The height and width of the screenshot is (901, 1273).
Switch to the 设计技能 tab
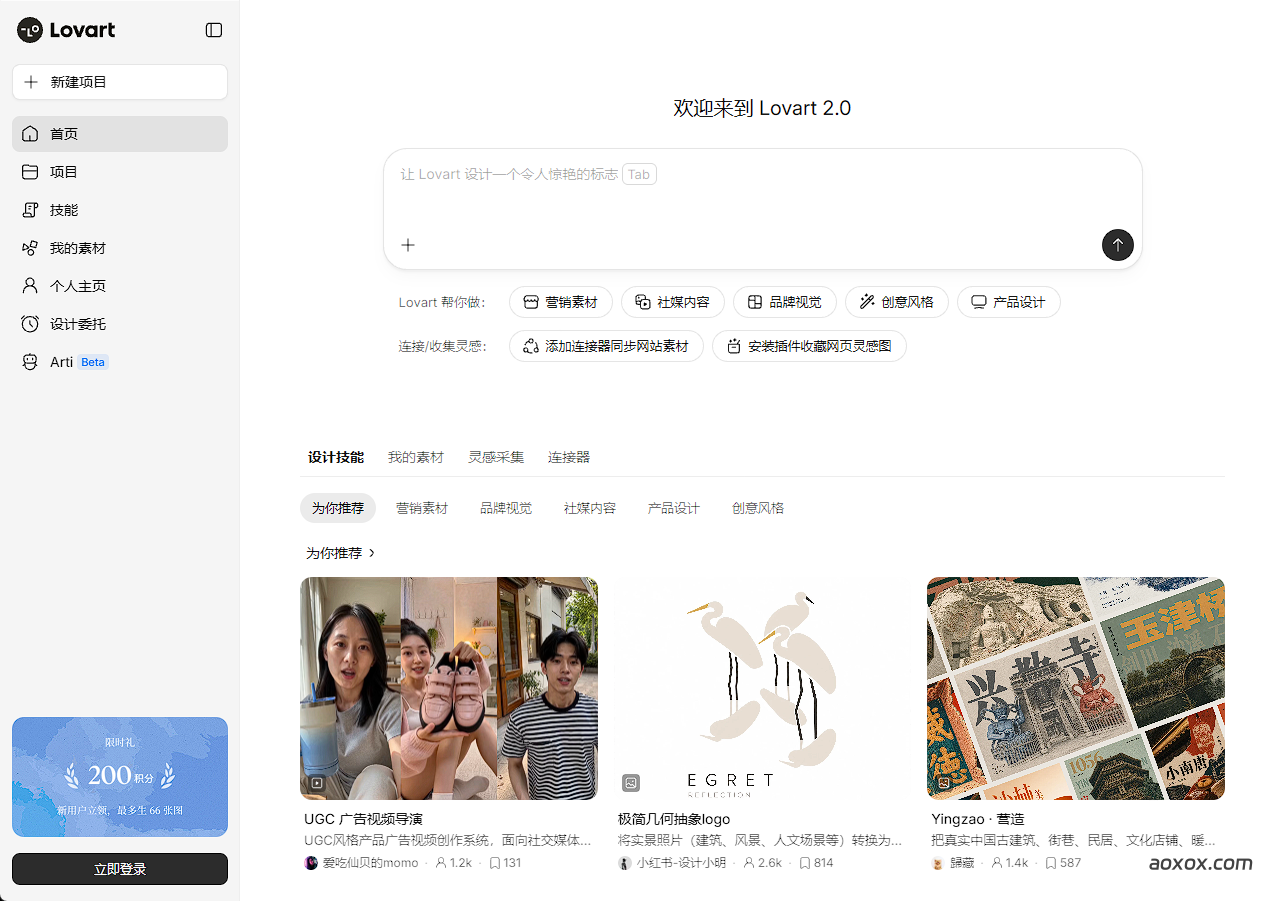click(x=336, y=457)
